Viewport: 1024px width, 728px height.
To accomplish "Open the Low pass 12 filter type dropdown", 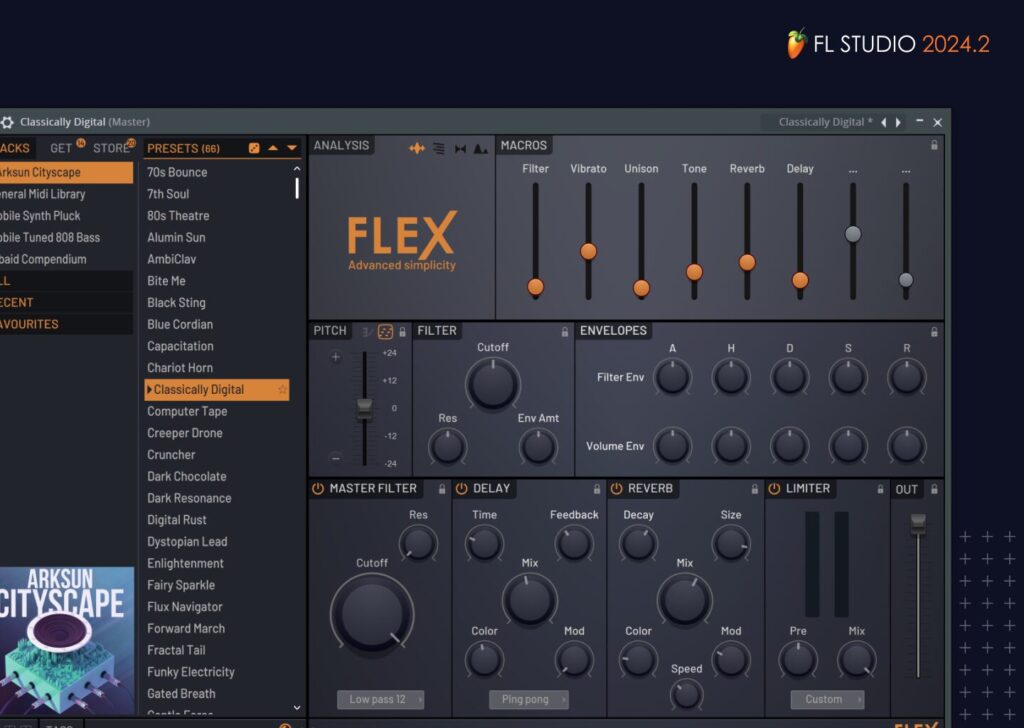I will pos(381,699).
